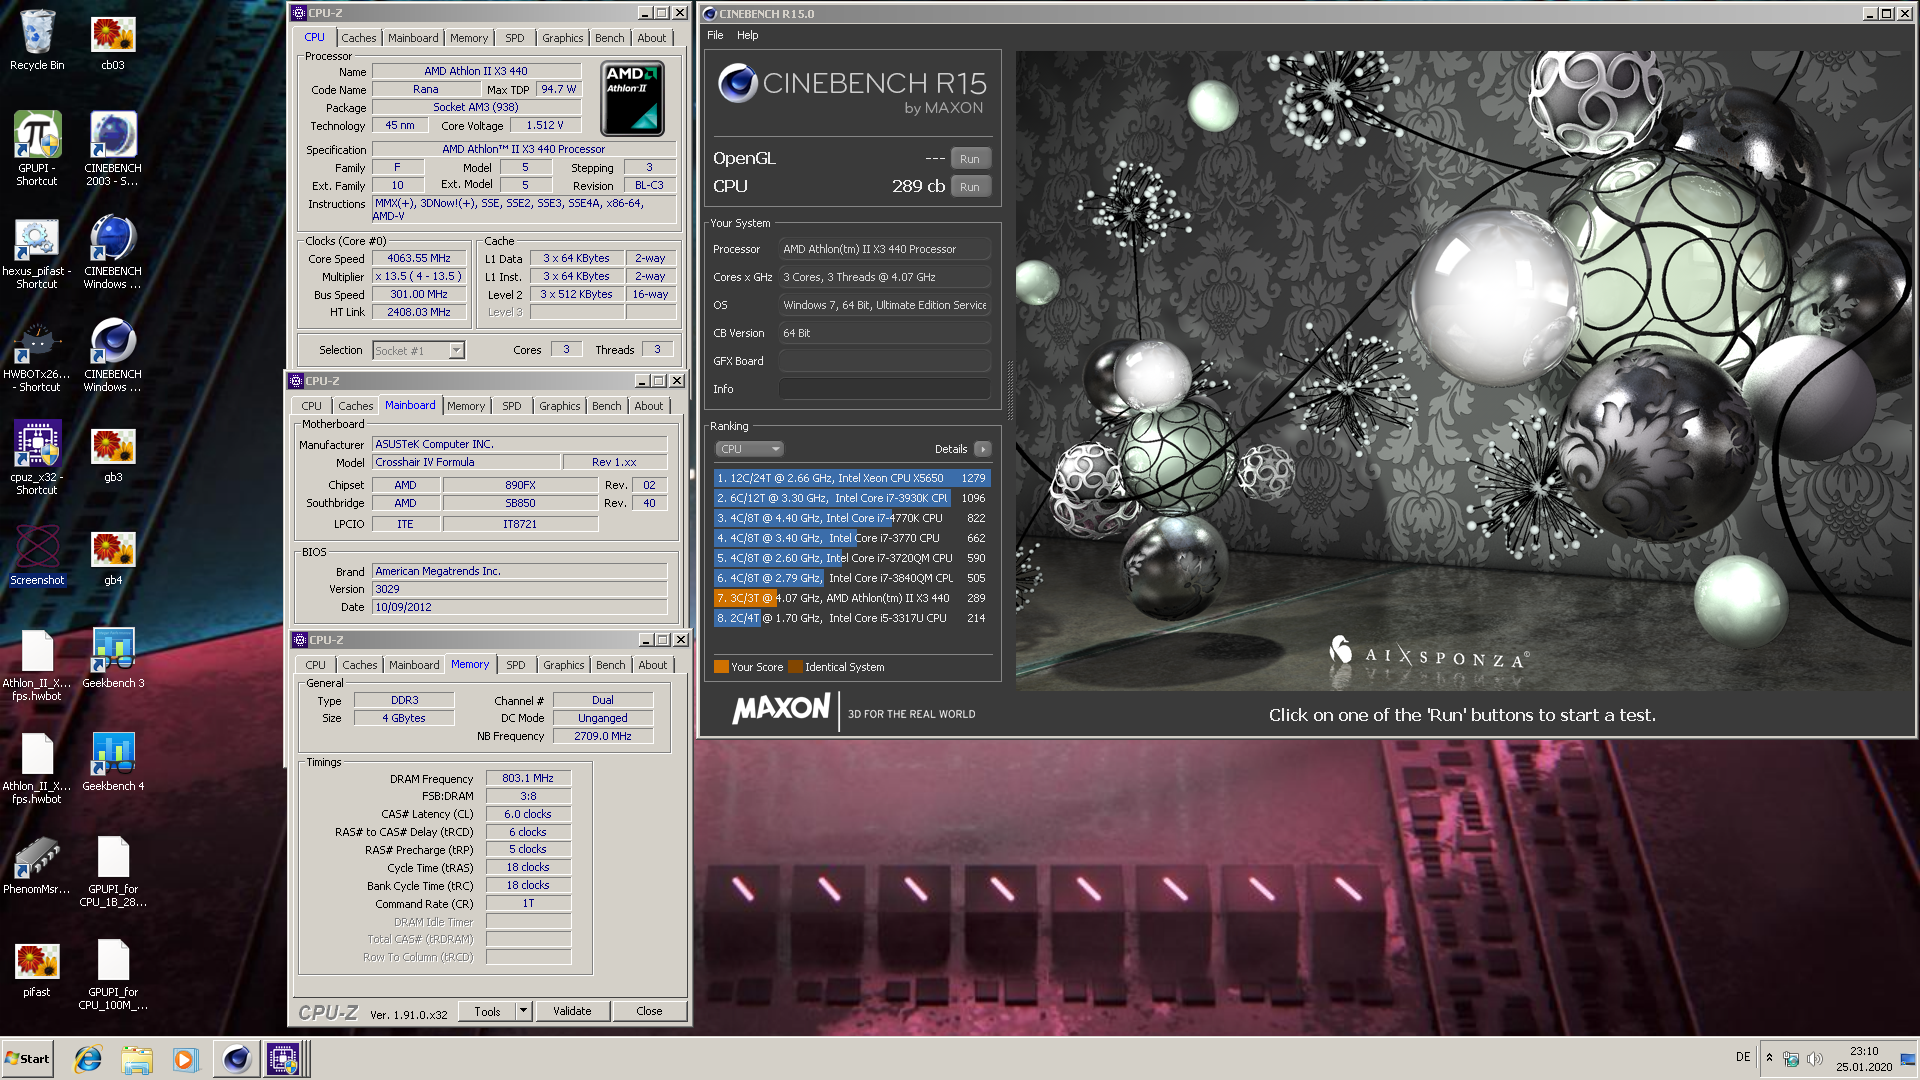
Task: Select Athlon II X3 440 ranking row
Action: point(852,598)
